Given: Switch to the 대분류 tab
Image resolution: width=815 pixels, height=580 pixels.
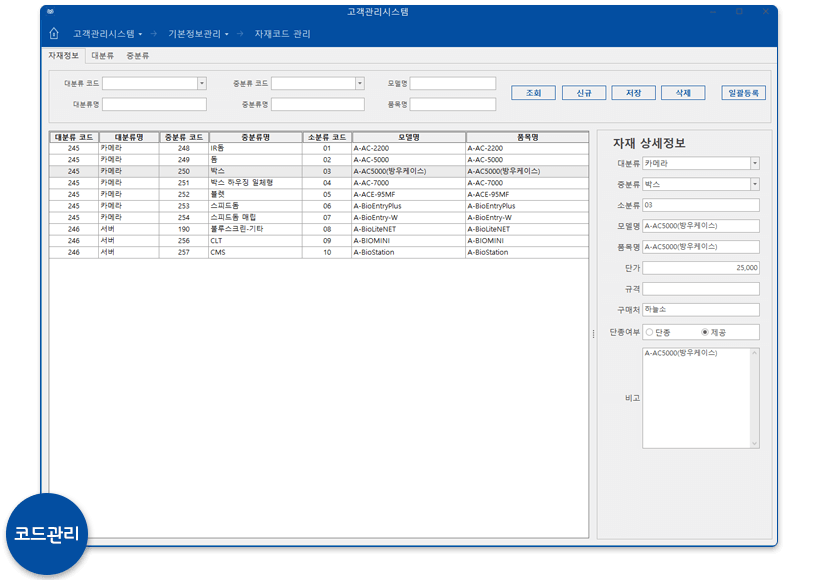Looking at the screenshot, I should pos(102,56).
